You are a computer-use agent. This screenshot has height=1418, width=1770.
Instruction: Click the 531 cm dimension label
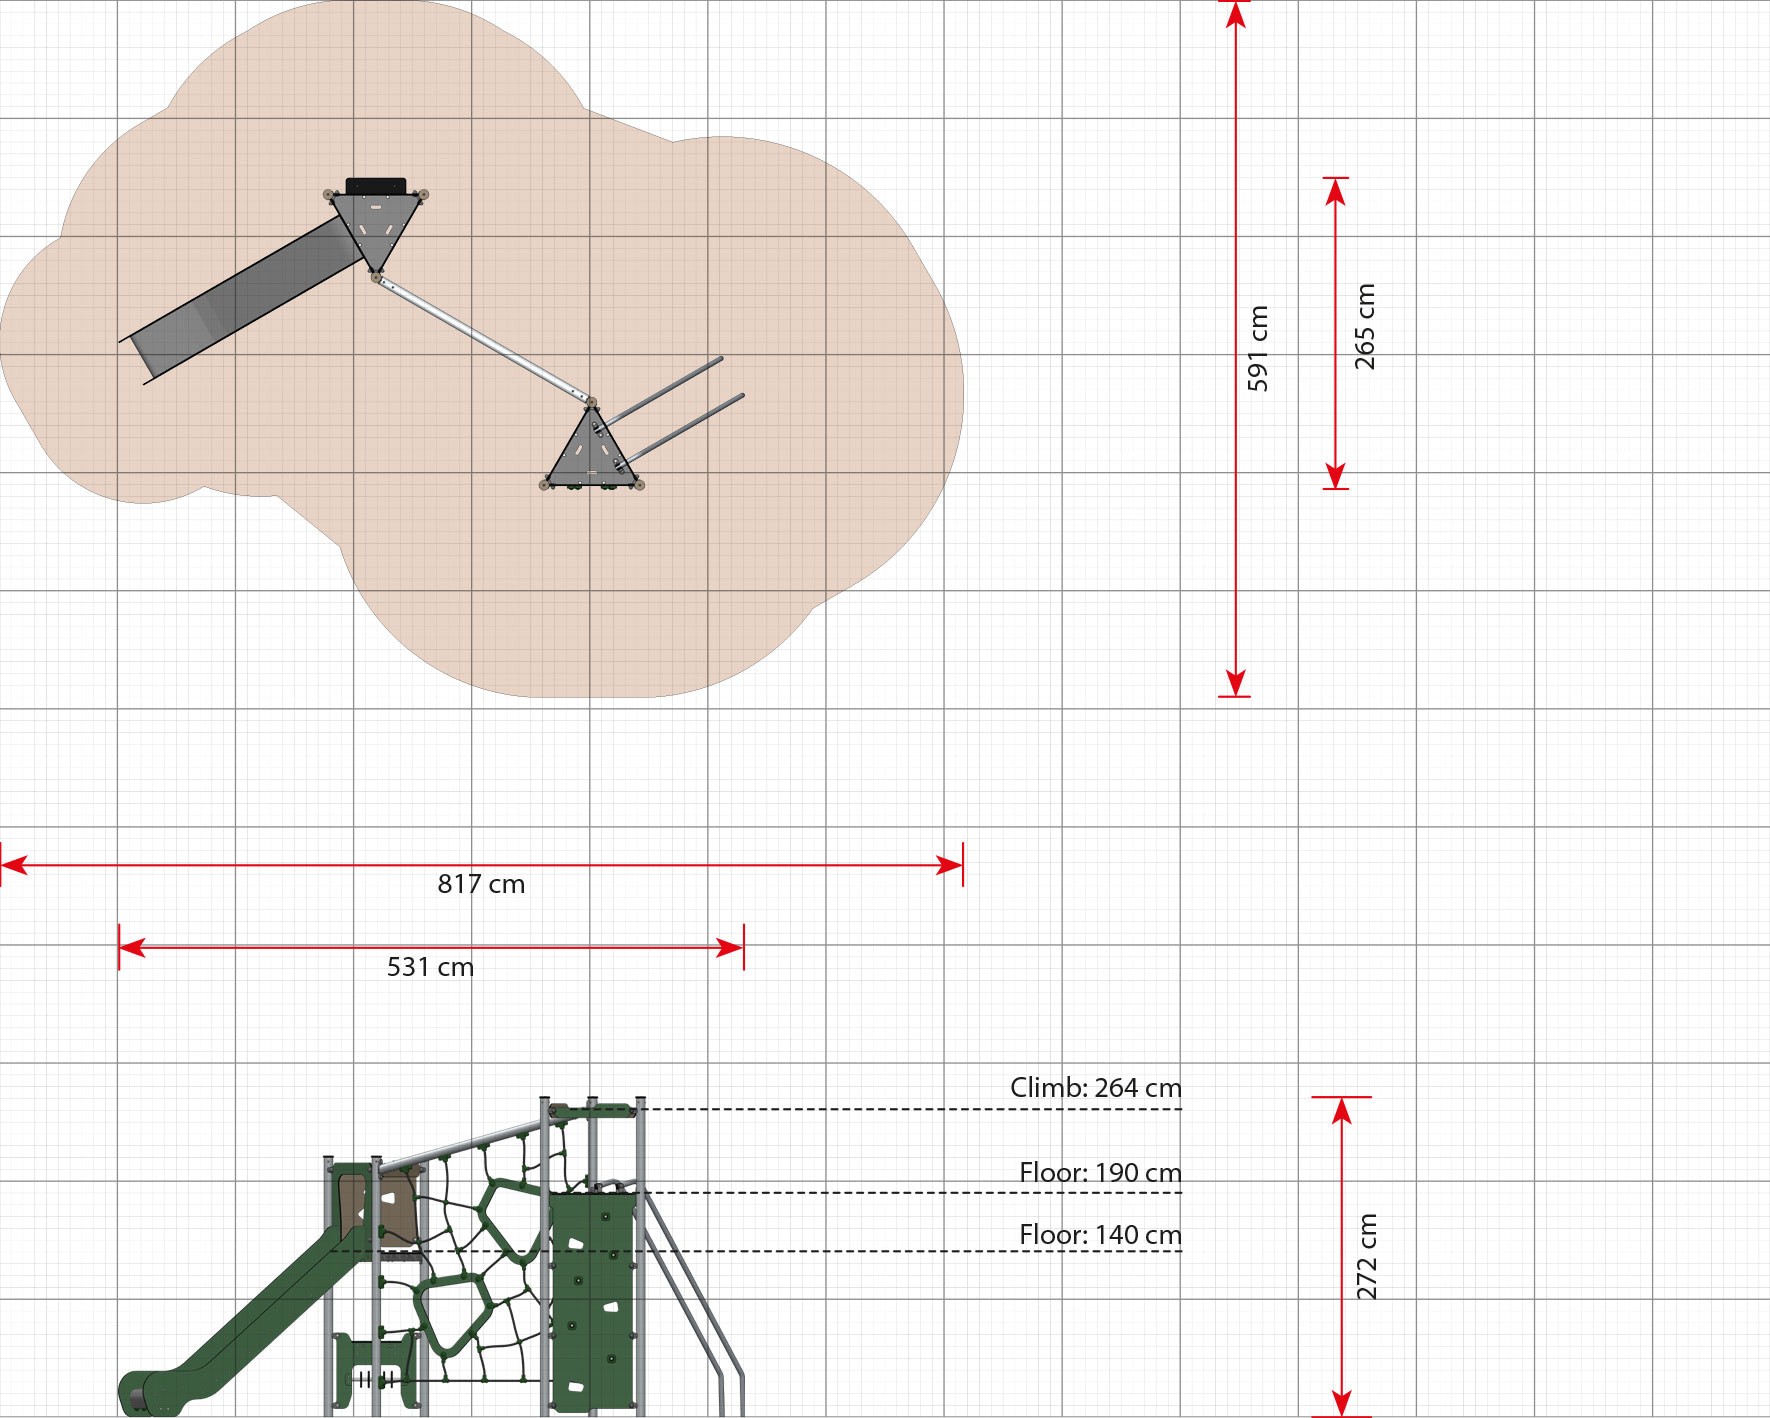(x=430, y=967)
